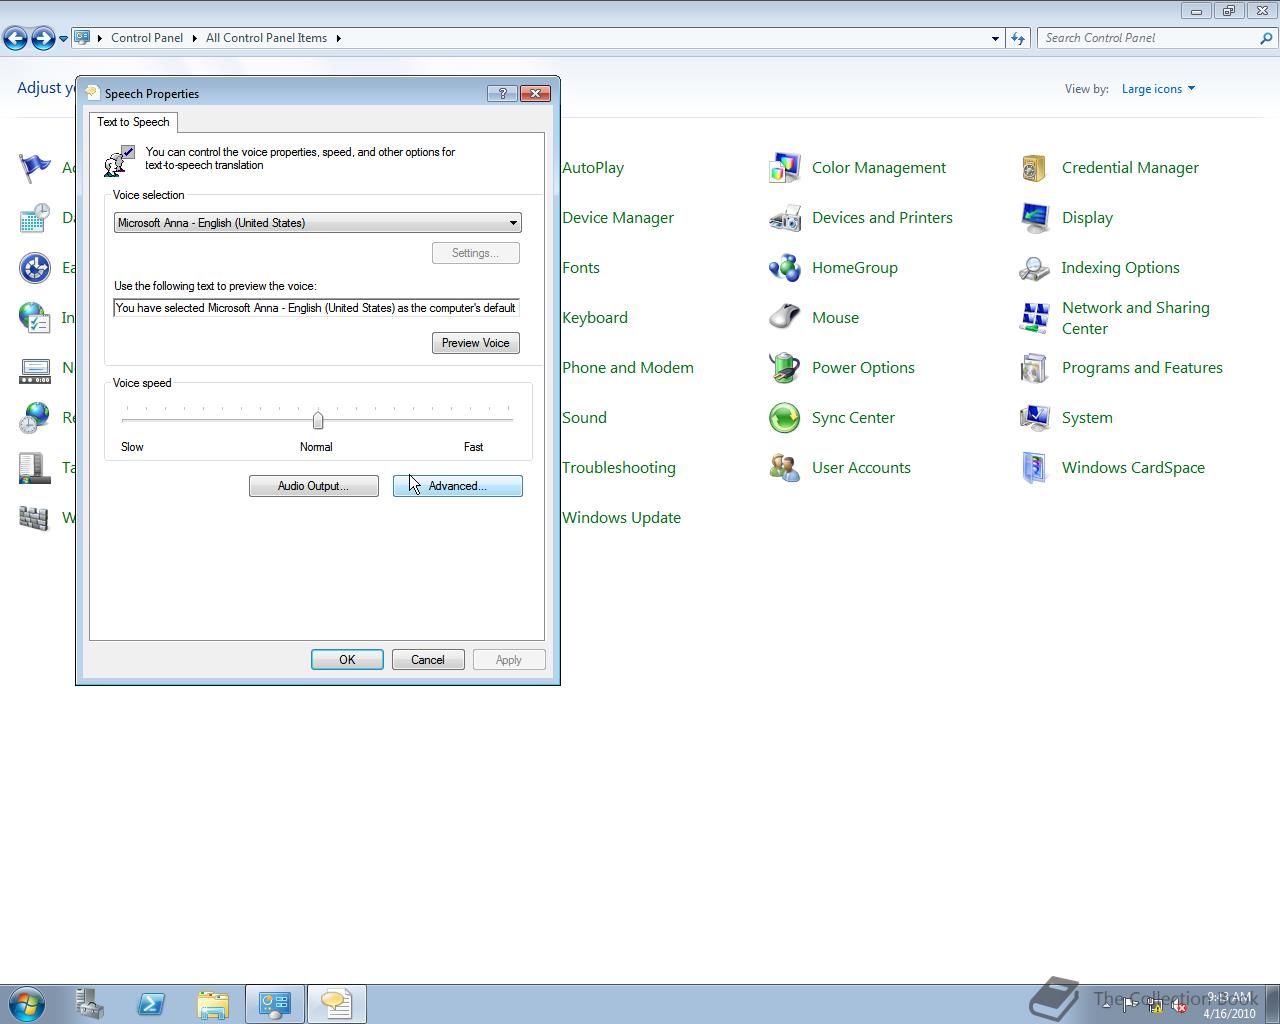
Task: Open the Fonts link
Action: 581,268
